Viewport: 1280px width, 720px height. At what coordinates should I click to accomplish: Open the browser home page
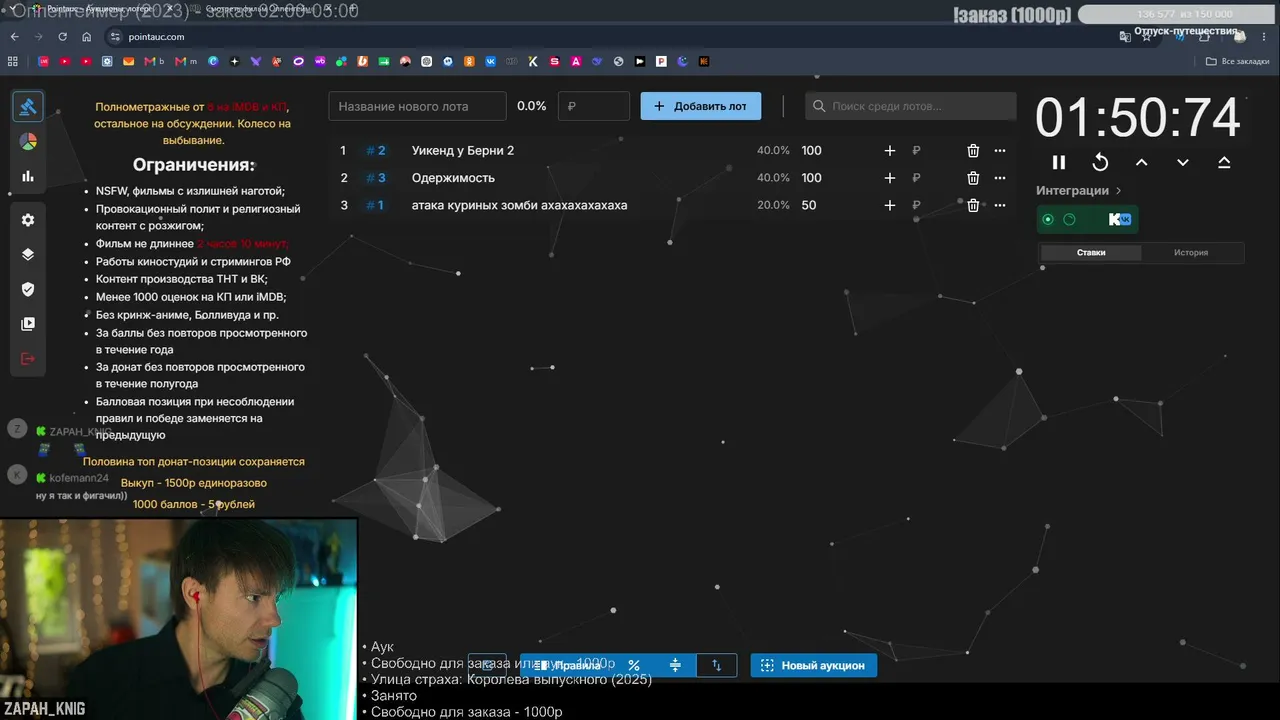coord(87,37)
